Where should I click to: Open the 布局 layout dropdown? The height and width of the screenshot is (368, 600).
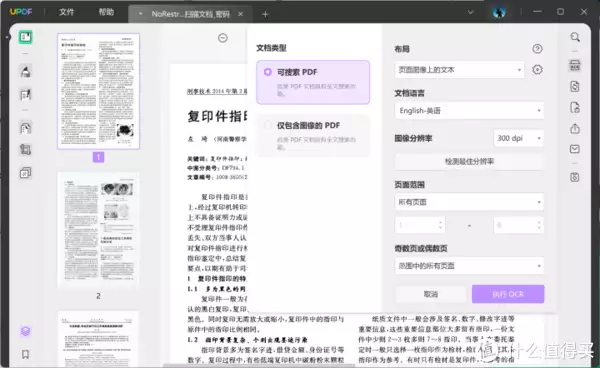pos(459,70)
